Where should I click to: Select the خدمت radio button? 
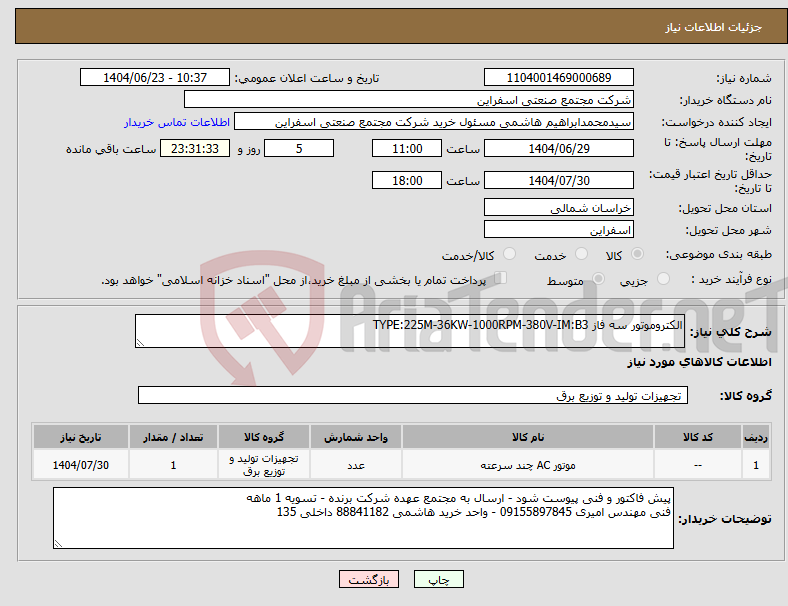tap(581, 254)
